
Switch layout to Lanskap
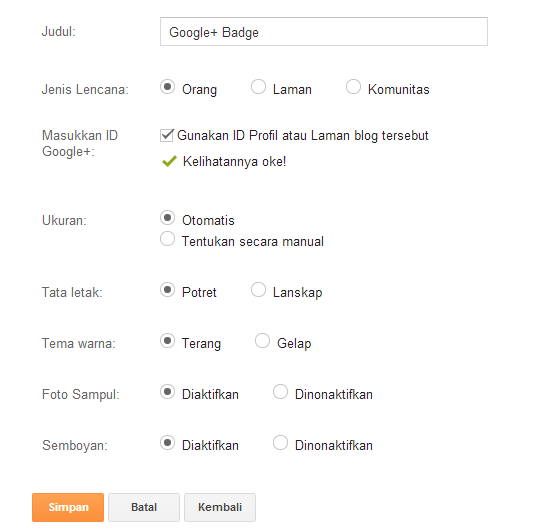point(258,290)
